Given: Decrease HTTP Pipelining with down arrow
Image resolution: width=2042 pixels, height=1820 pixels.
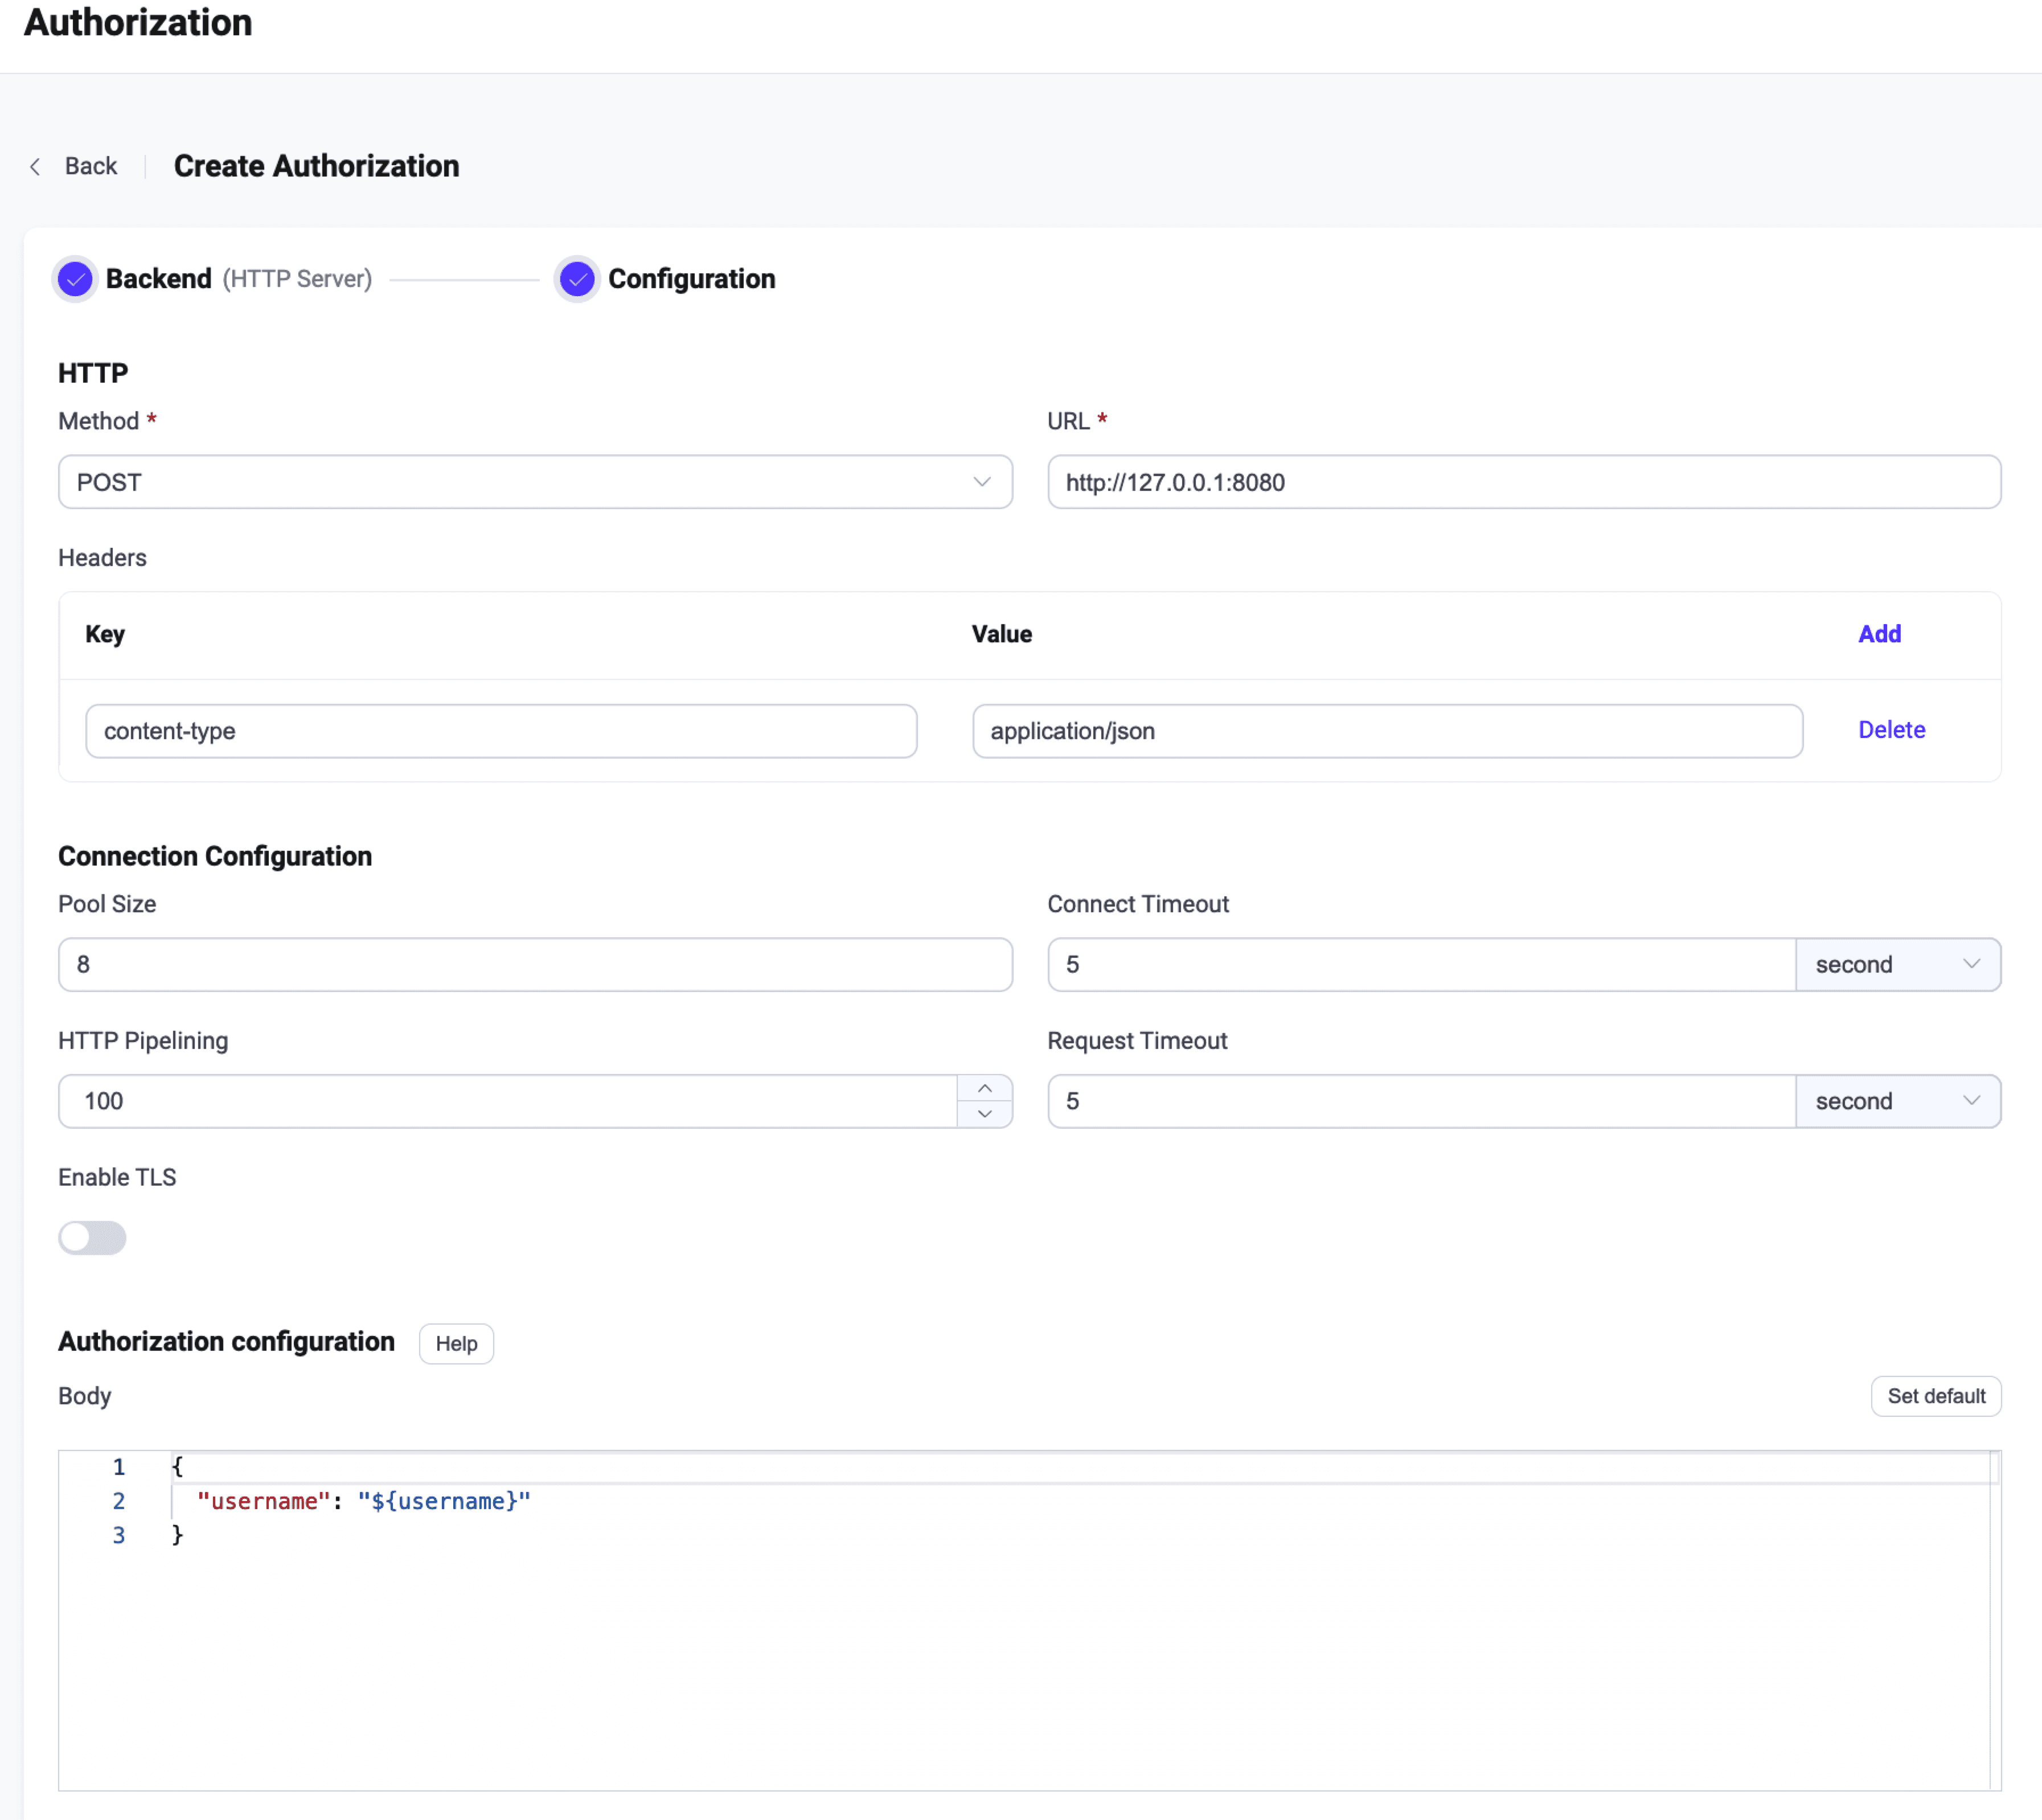Looking at the screenshot, I should pyautogui.click(x=984, y=1114).
